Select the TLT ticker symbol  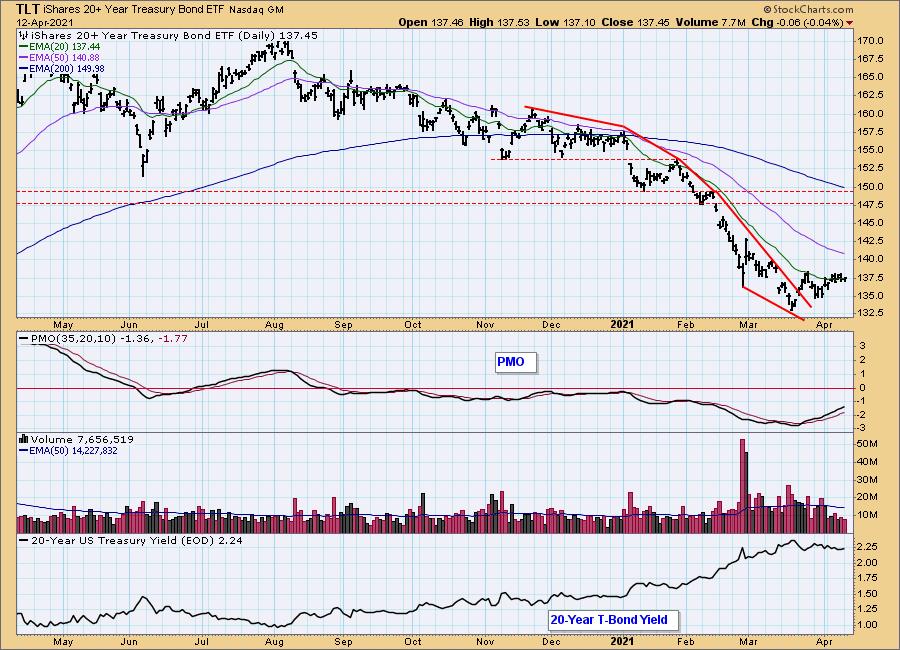[29, 9]
